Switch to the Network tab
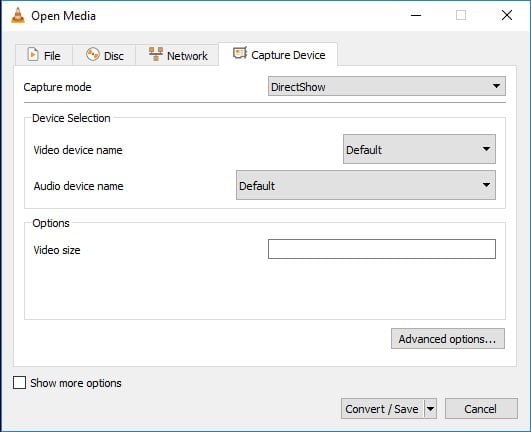This screenshot has width=531, height=432. coord(177,55)
